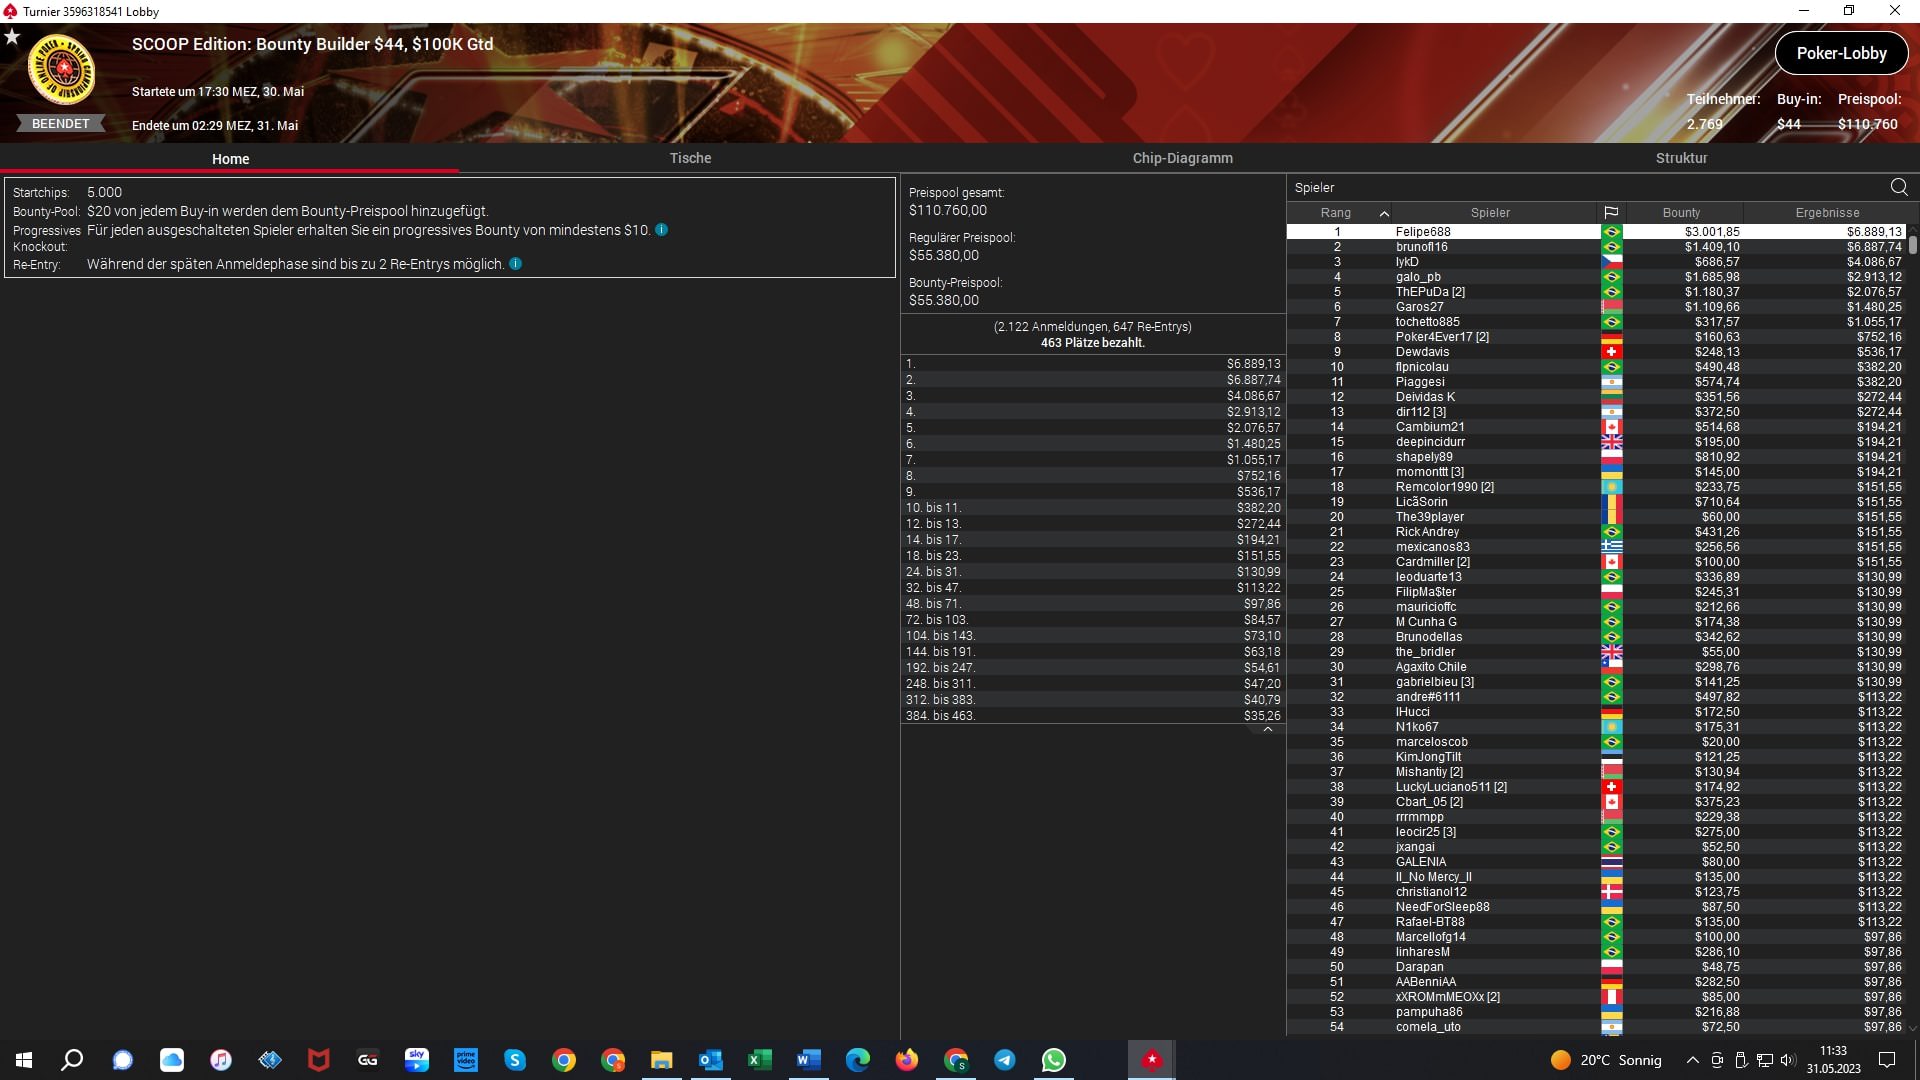
Task: Select player Garos27
Action: point(1597,307)
